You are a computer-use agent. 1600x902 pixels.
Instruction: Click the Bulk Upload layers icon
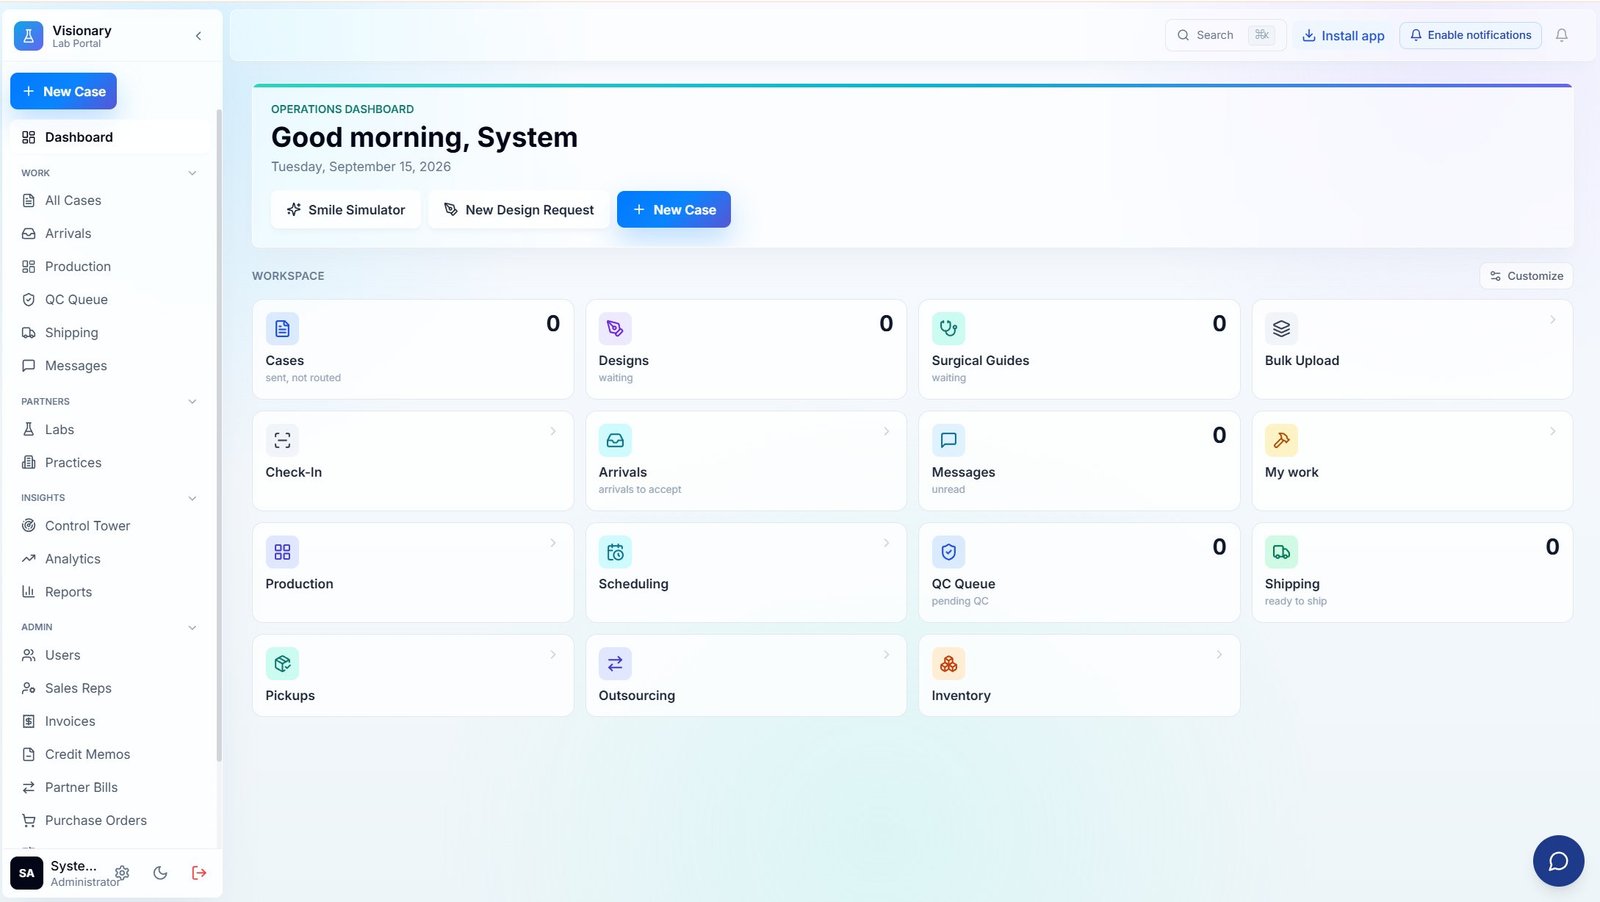[1281, 328]
